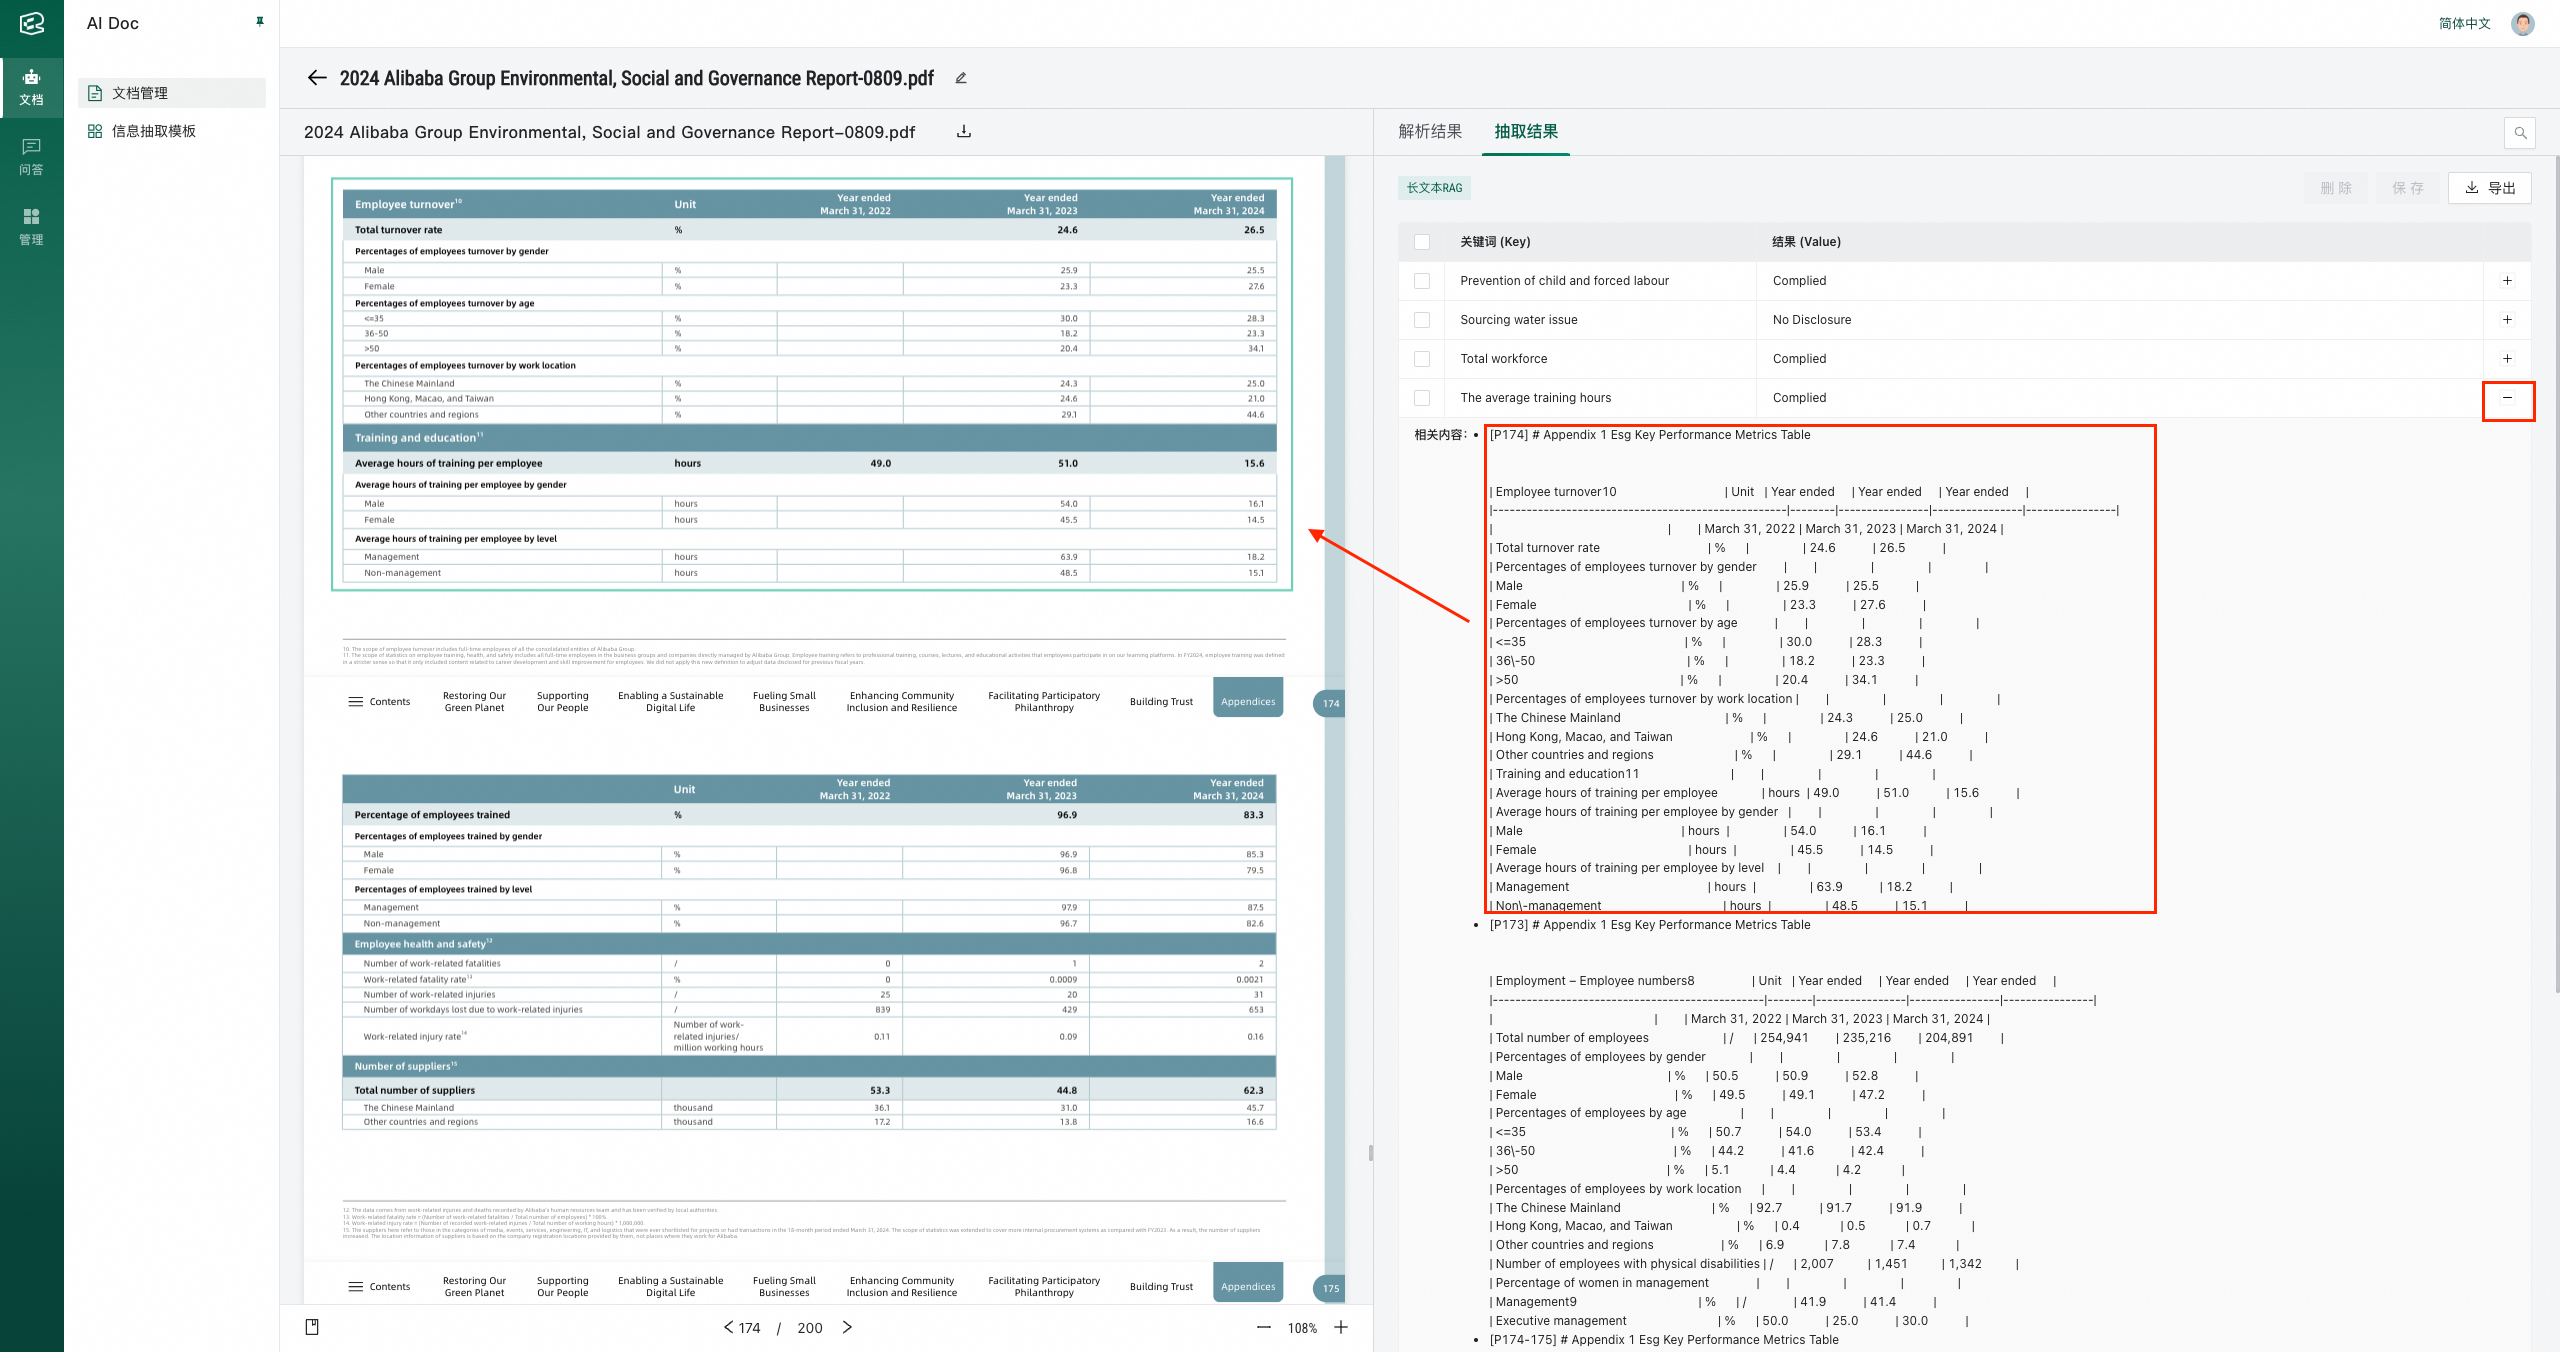
Task: Go to the next page arrow
Action: click(847, 1327)
